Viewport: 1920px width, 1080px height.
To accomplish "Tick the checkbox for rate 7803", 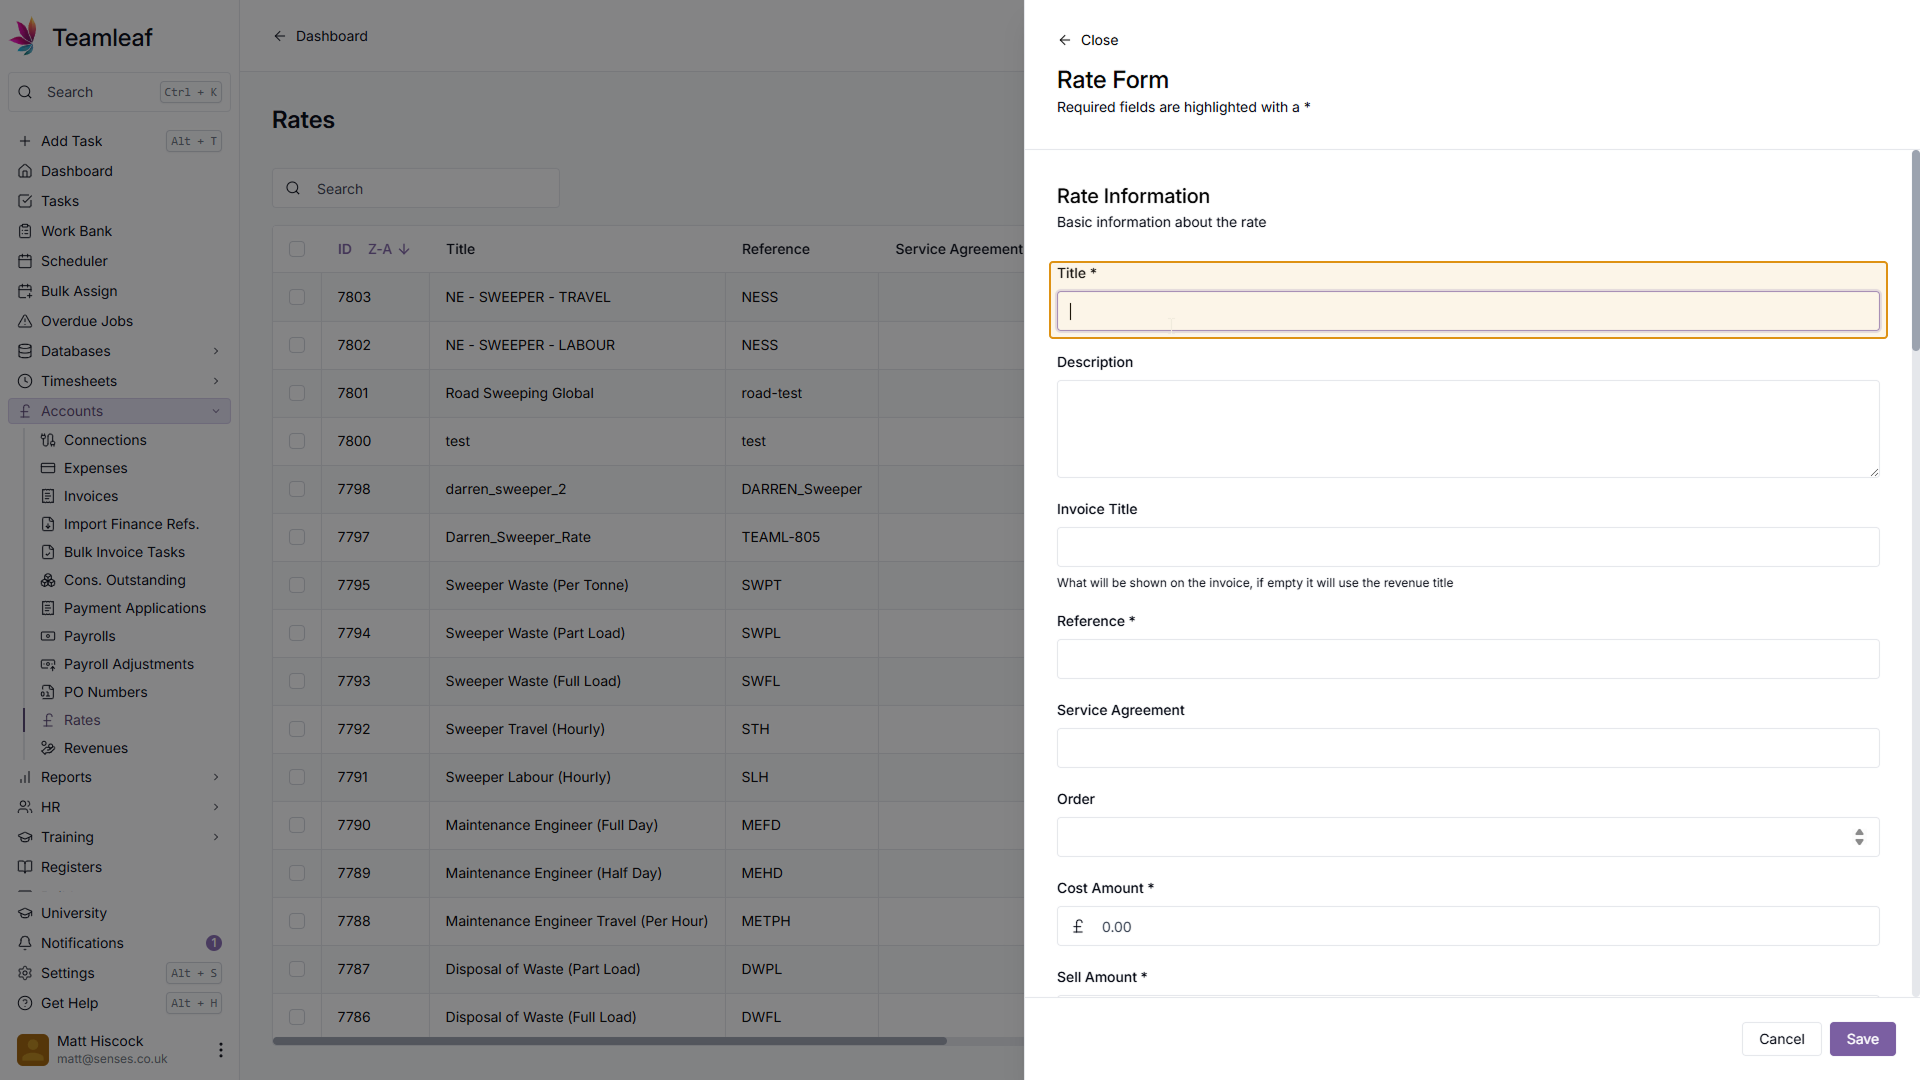I will point(297,297).
